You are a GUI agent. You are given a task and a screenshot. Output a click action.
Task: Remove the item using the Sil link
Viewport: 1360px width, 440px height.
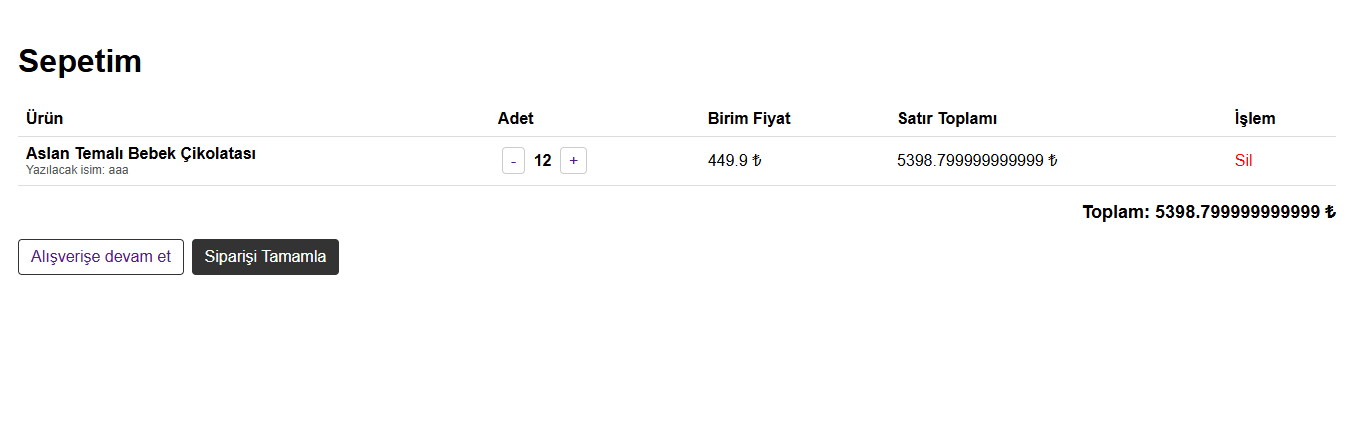(x=1243, y=161)
